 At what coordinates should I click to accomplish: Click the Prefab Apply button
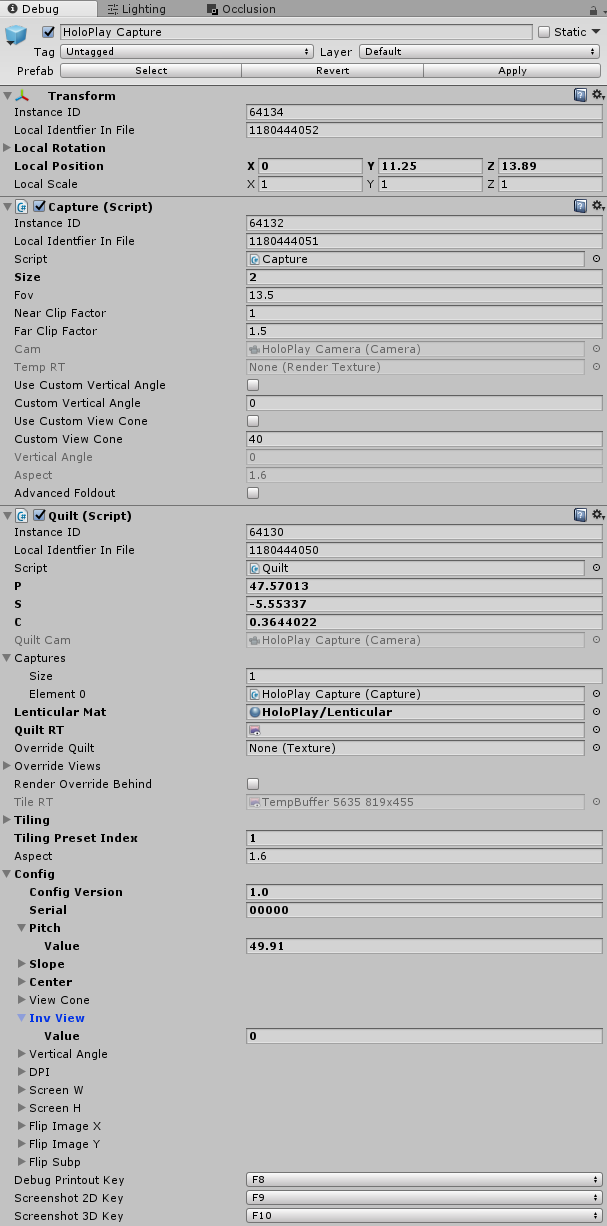coord(513,71)
